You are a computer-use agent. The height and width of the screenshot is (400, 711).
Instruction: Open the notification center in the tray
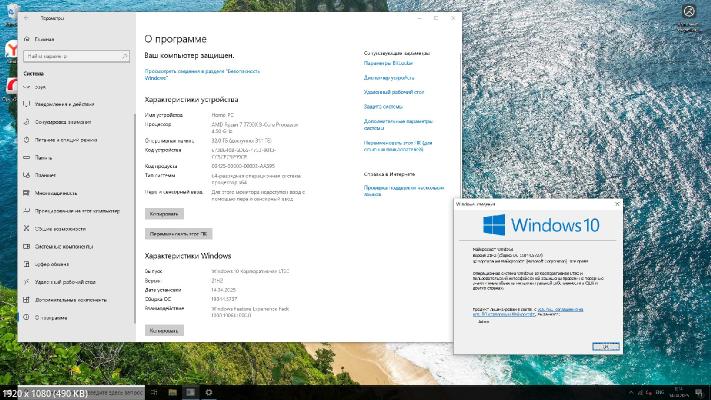tap(699, 393)
